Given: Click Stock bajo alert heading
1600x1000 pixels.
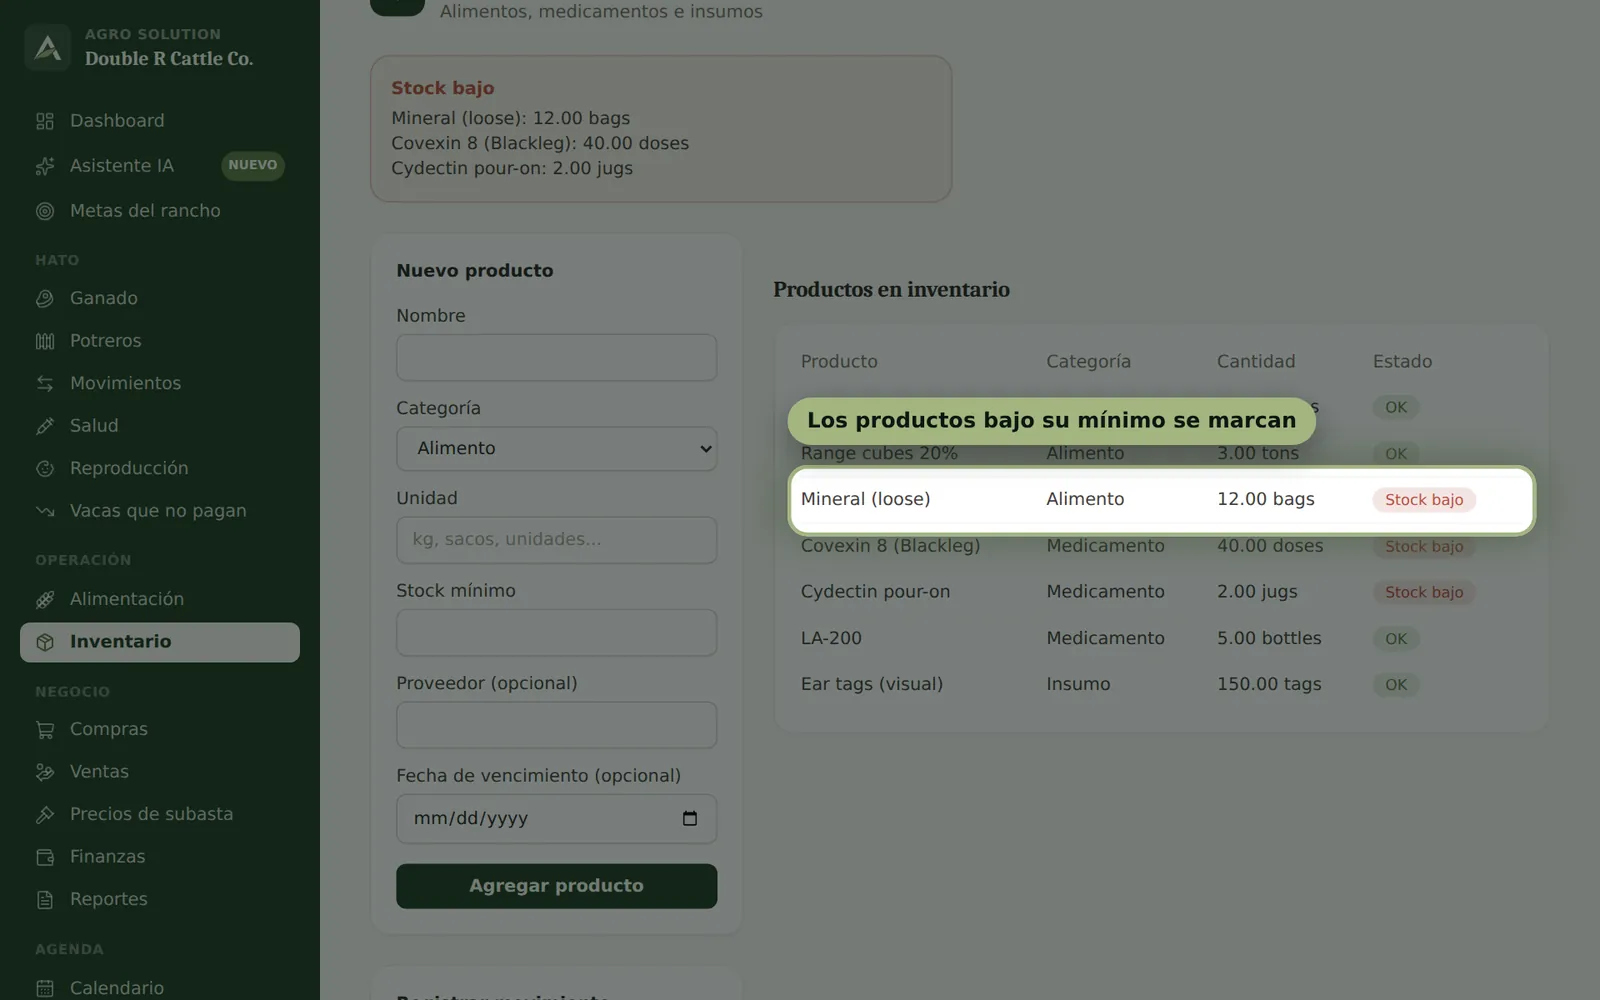Looking at the screenshot, I should point(443,88).
